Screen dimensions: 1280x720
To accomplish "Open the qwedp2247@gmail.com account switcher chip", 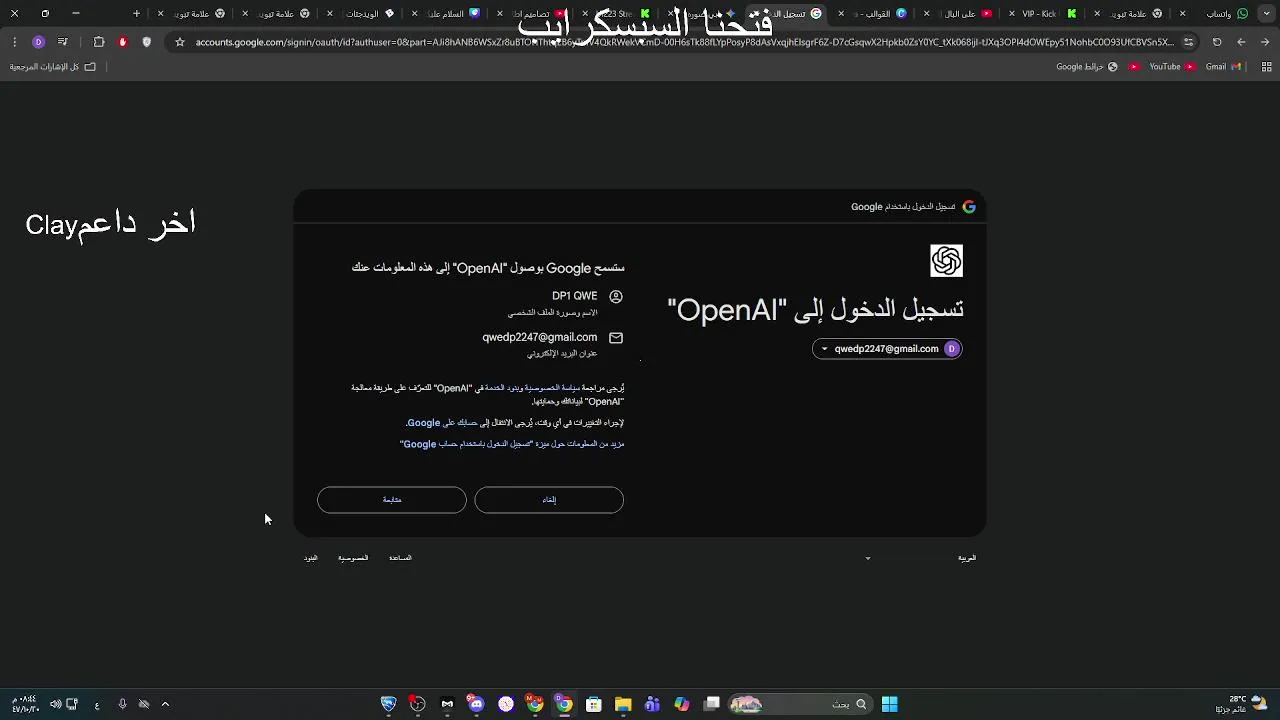I will point(887,349).
